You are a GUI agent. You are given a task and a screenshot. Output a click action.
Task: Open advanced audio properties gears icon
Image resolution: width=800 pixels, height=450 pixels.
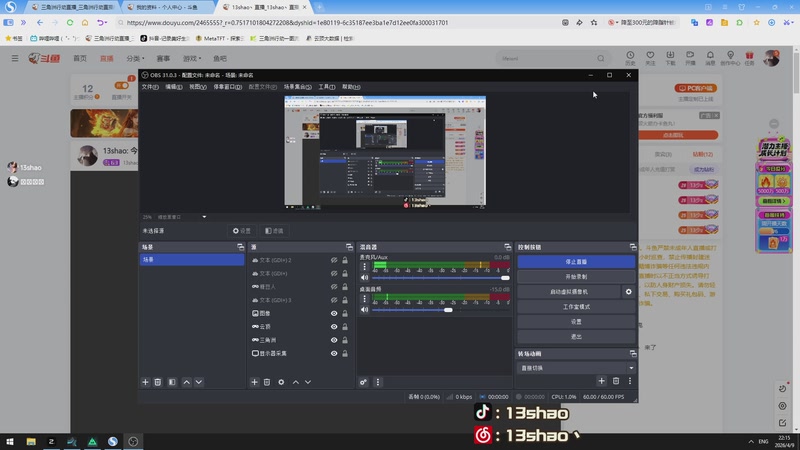[363, 382]
